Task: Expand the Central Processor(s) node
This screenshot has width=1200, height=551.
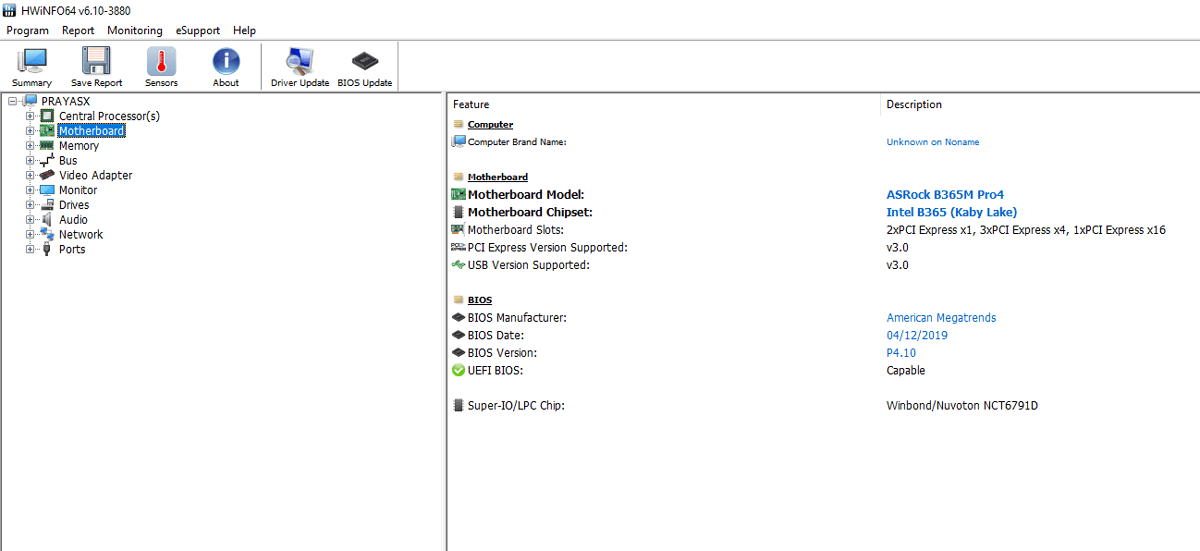Action: 30,116
